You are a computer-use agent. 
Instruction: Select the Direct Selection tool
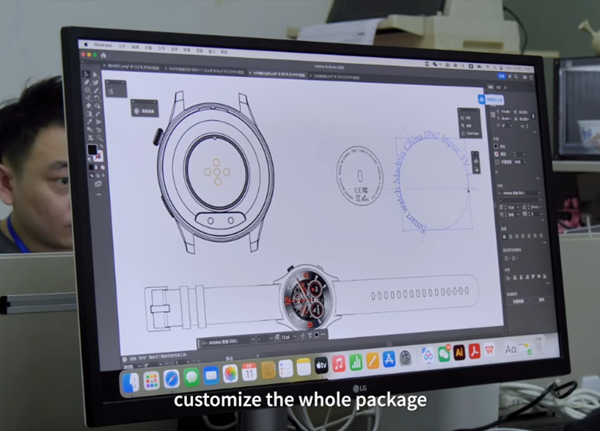[95, 75]
